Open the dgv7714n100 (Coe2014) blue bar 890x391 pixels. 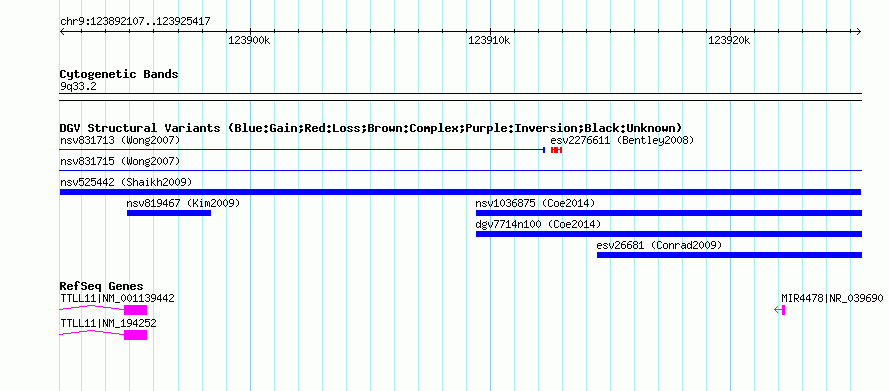point(669,234)
